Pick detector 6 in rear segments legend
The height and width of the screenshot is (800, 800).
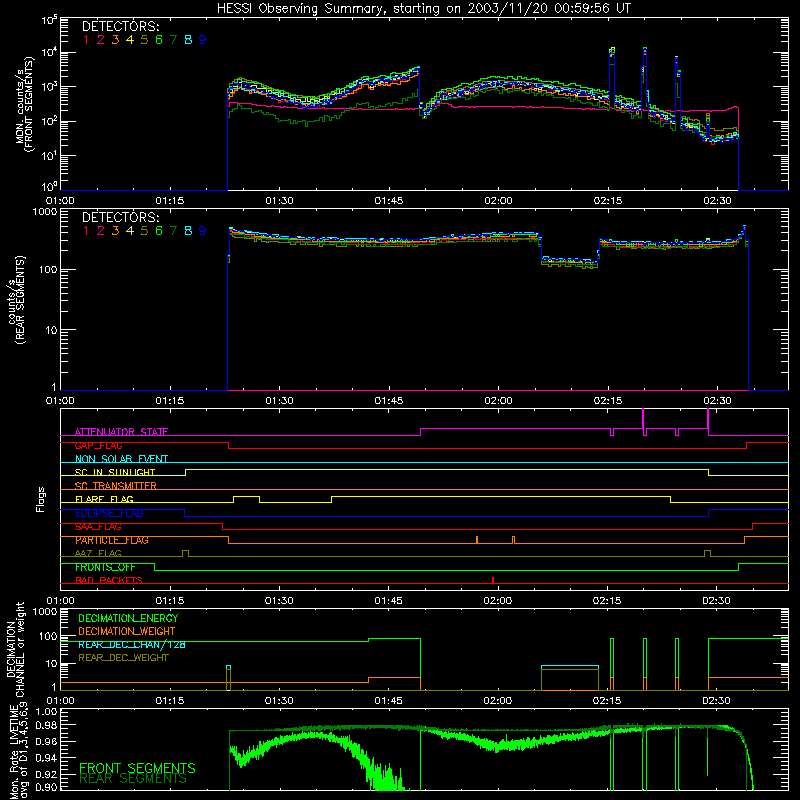tap(159, 231)
